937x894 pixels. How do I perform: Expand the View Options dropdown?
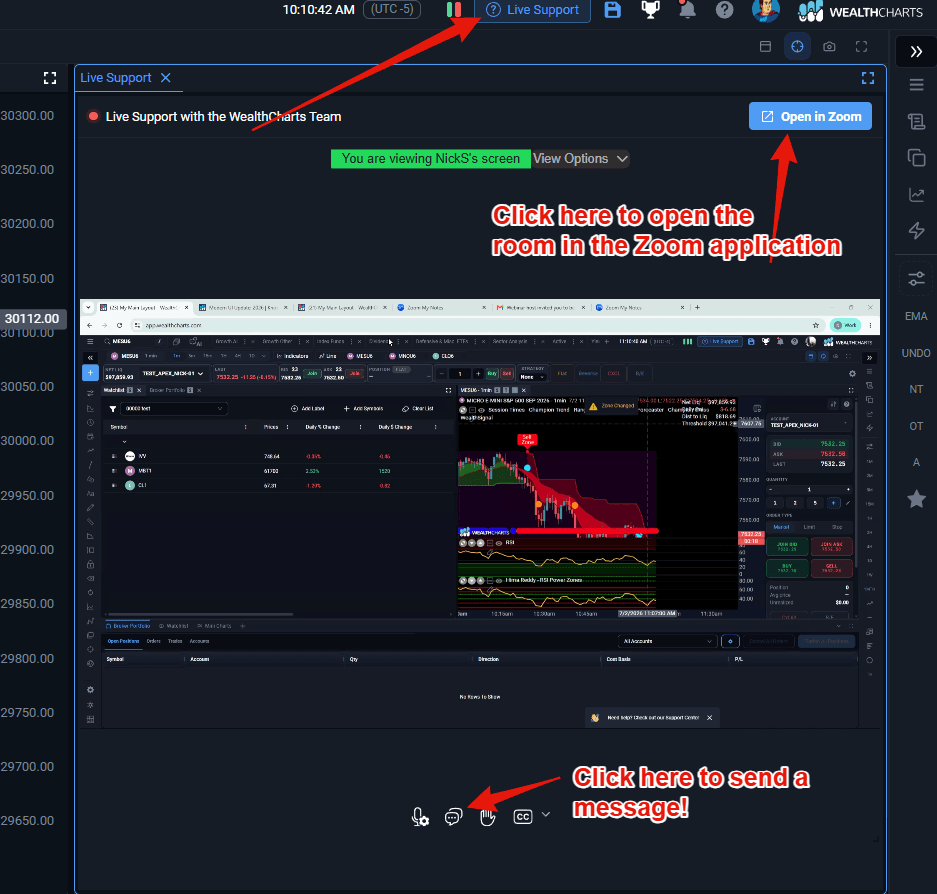pyautogui.click(x=580, y=159)
